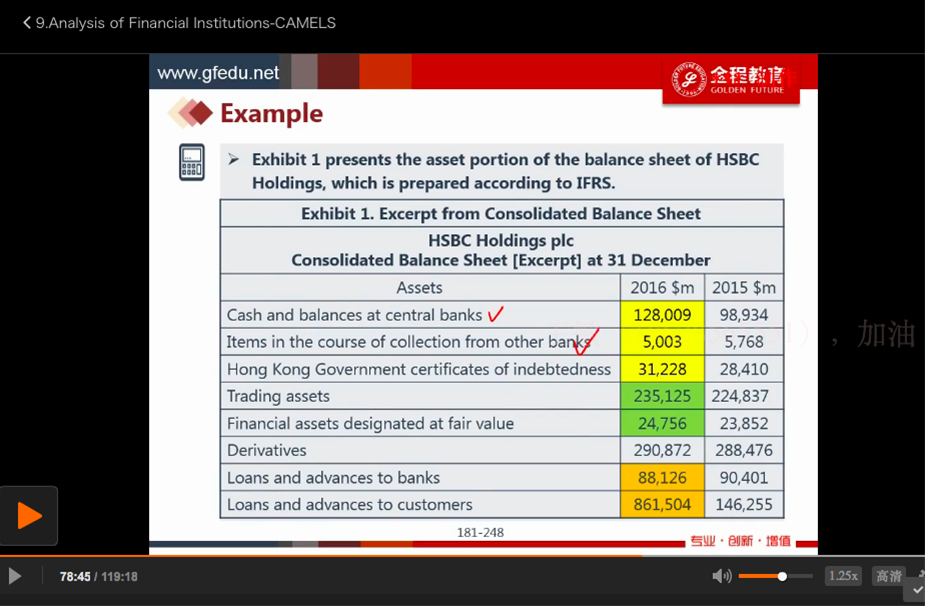925x606 pixels.
Task: Click the slide page number 181-248
Action: pos(480,532)
